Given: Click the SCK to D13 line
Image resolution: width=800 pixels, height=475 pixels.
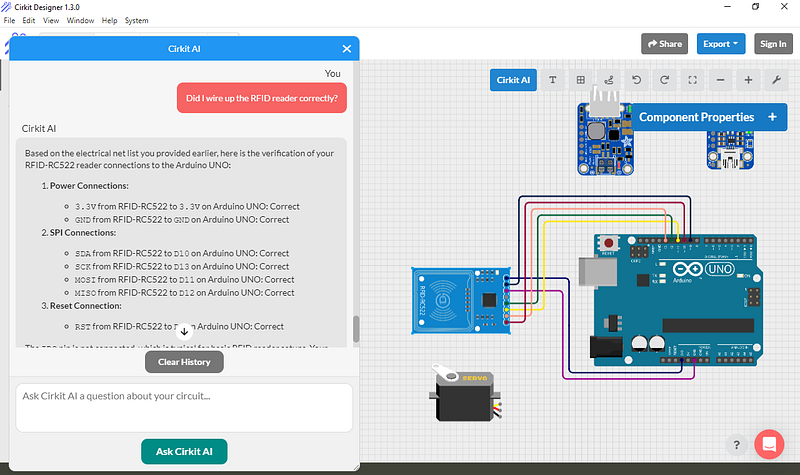Looking at the screenshot, I should pos(182,266).
